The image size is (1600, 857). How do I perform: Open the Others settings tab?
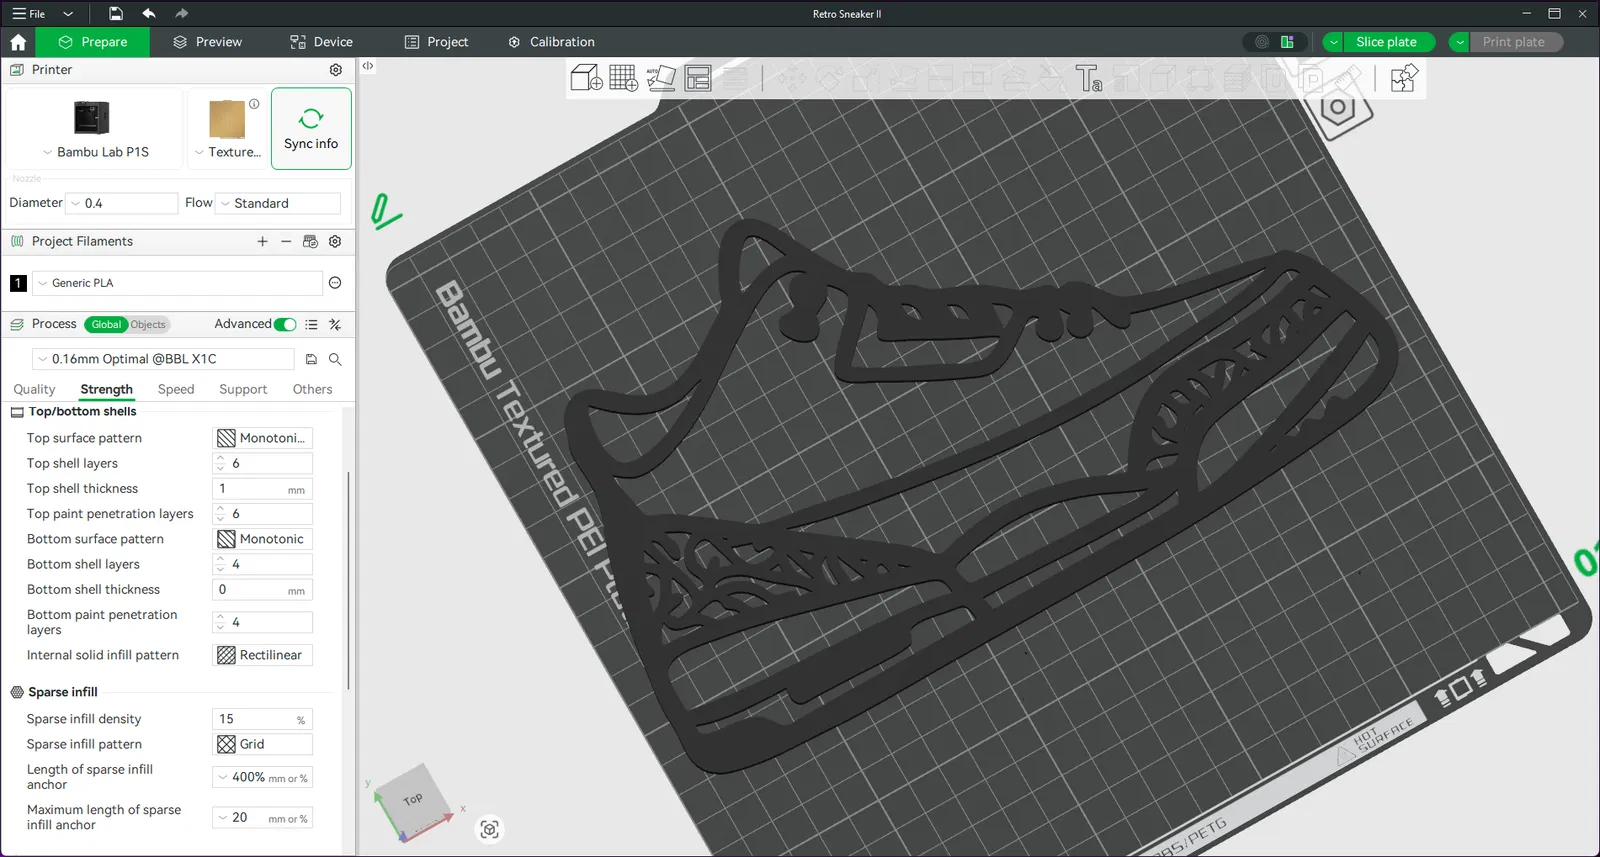[x=312, y=389]
